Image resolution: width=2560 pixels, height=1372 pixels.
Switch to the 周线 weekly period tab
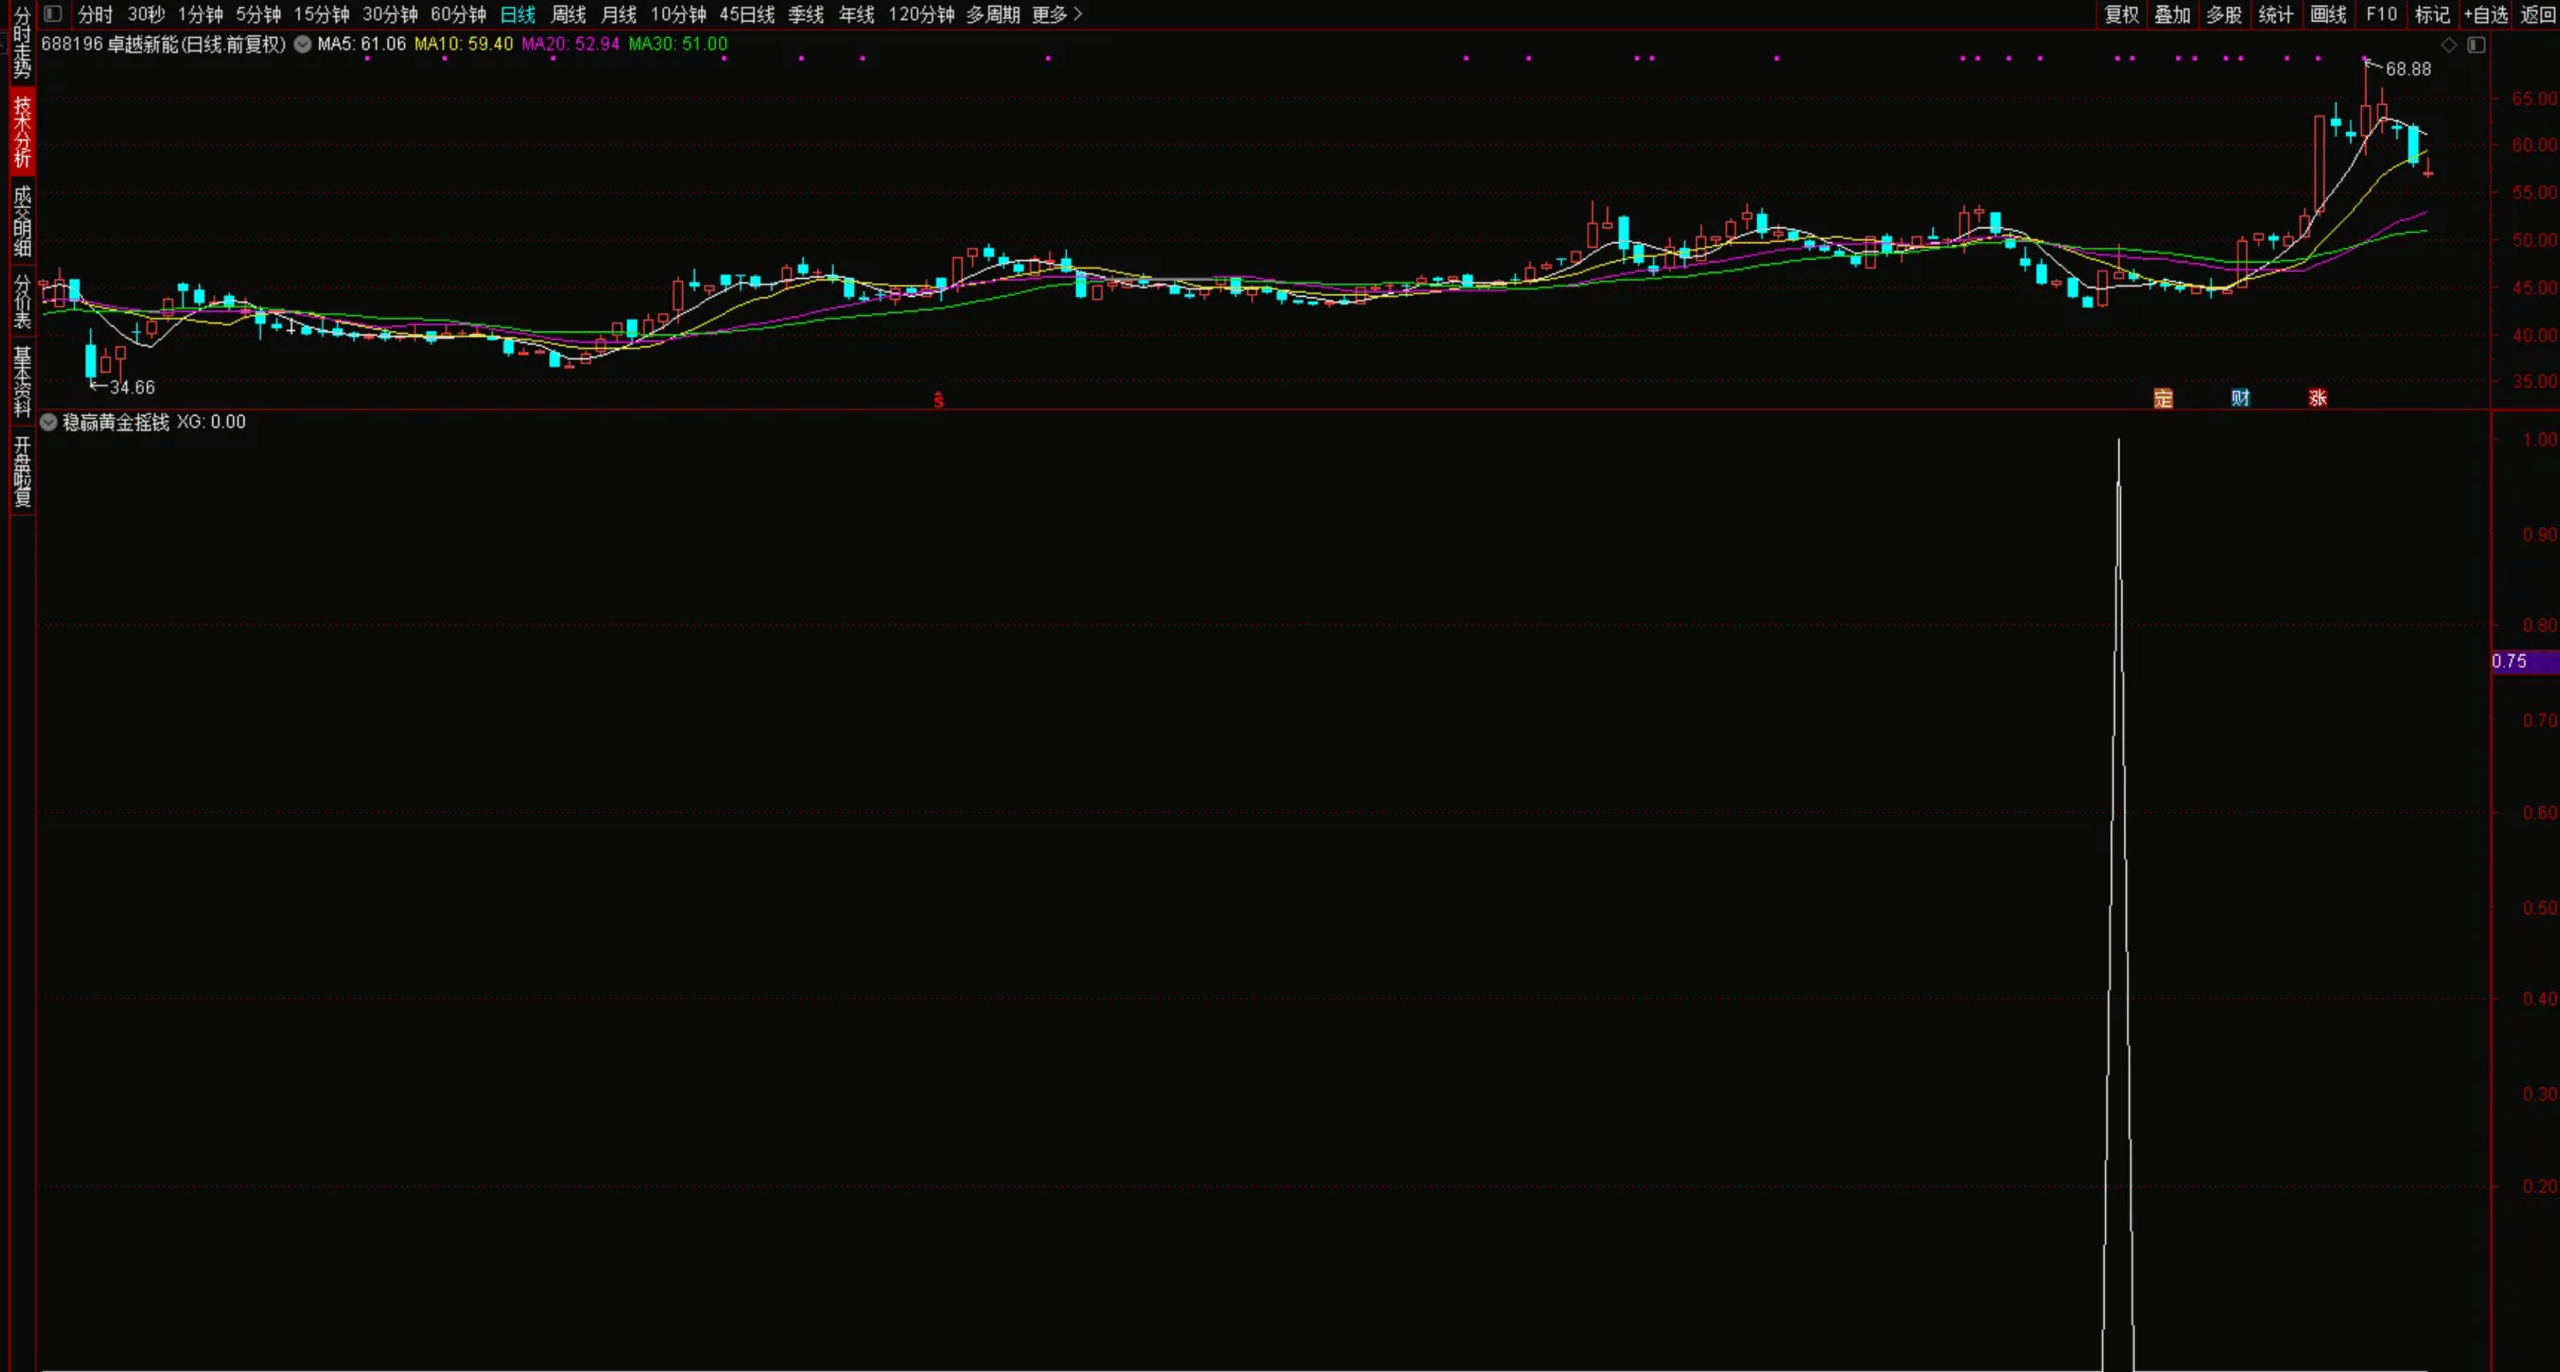tap(568, 14)
